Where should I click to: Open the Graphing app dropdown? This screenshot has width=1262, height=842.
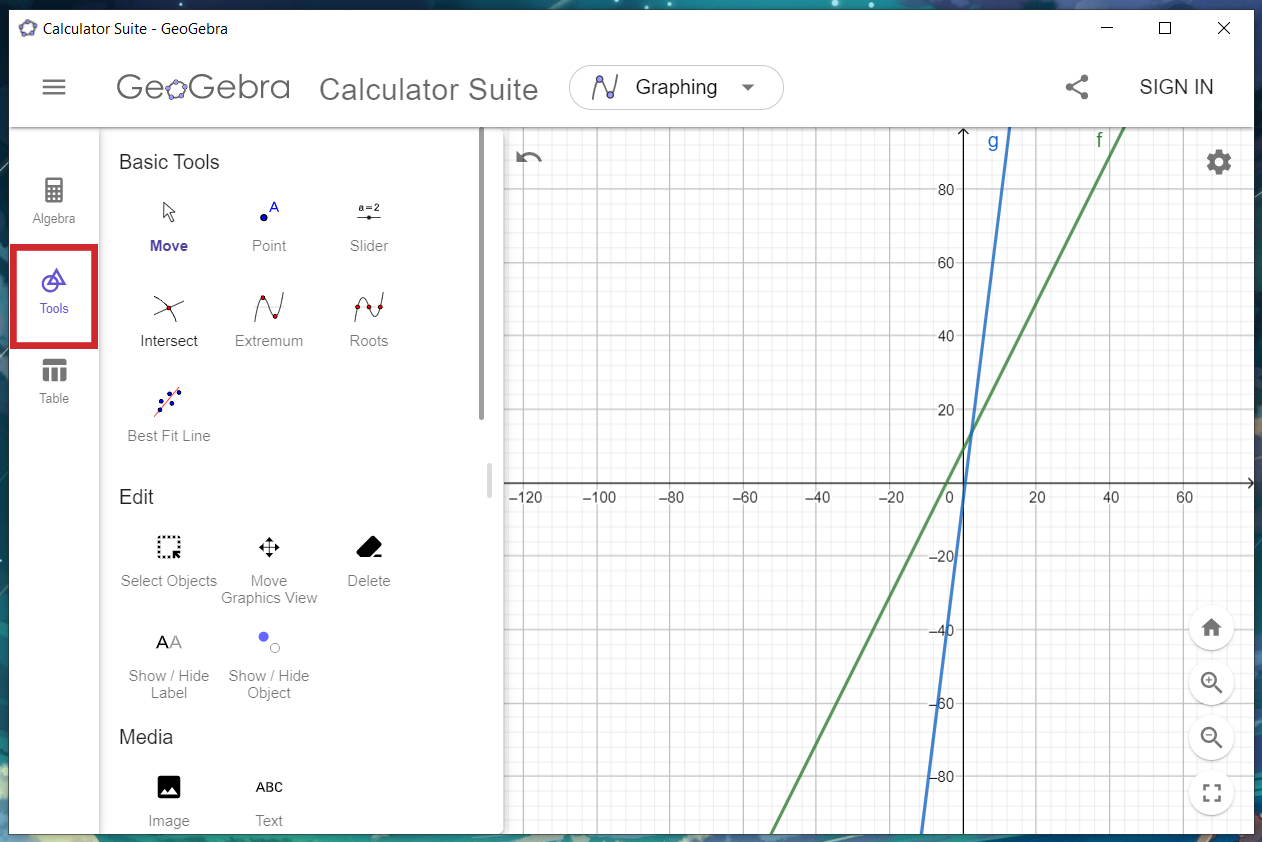676,87
